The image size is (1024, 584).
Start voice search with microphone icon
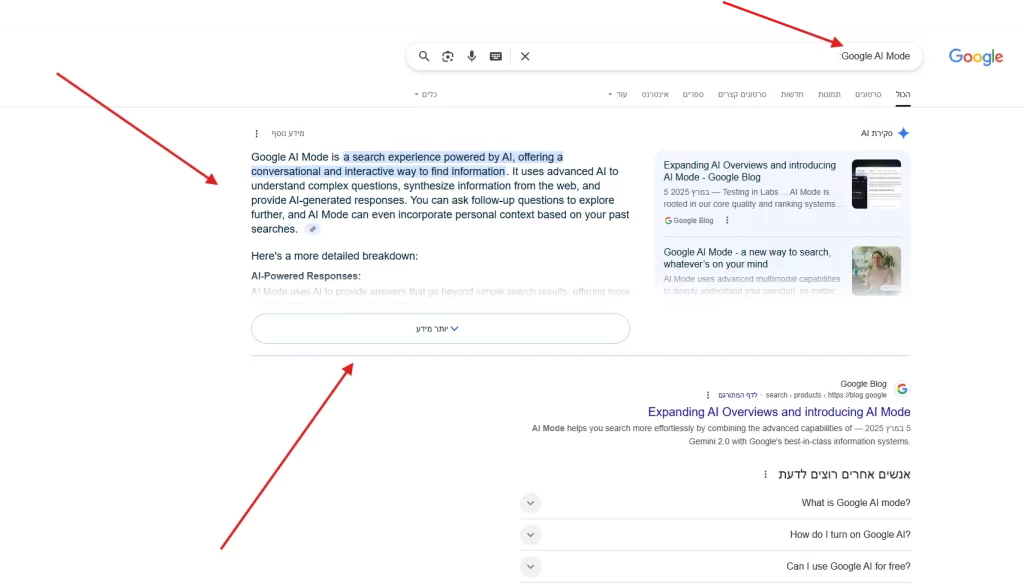[472, 56]
